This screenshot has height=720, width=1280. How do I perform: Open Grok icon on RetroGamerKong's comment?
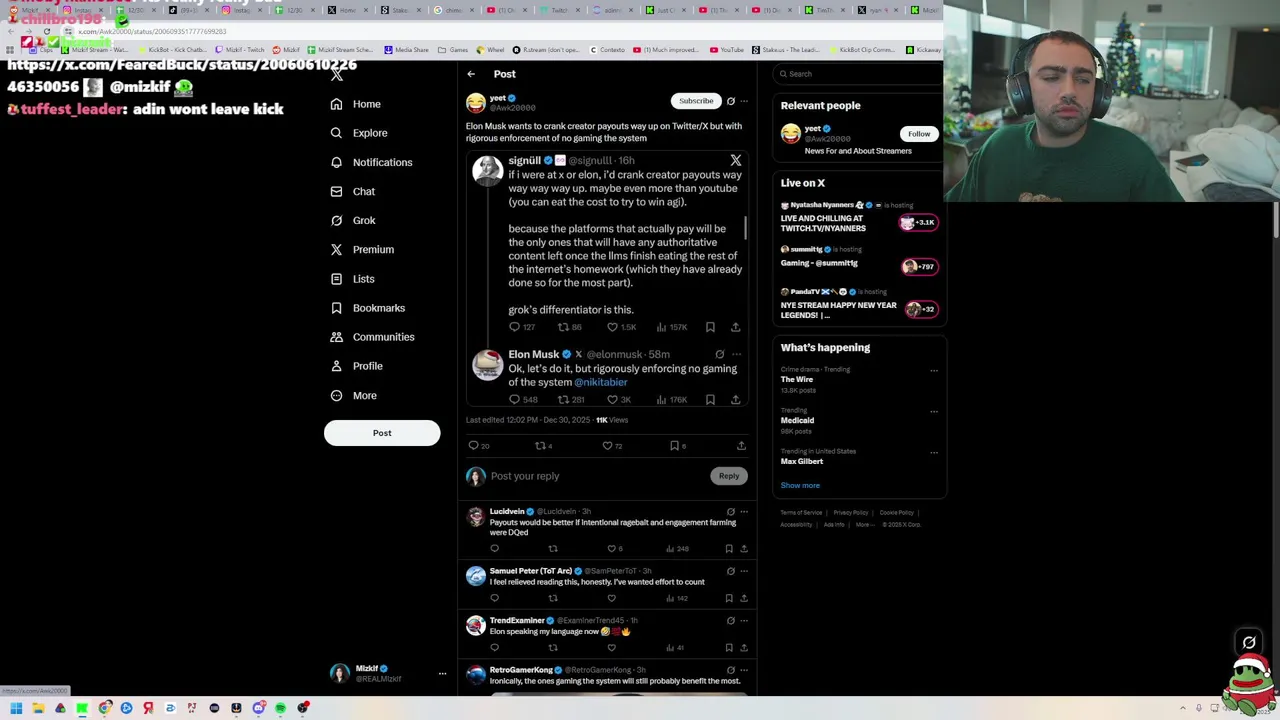pos(730,670)
